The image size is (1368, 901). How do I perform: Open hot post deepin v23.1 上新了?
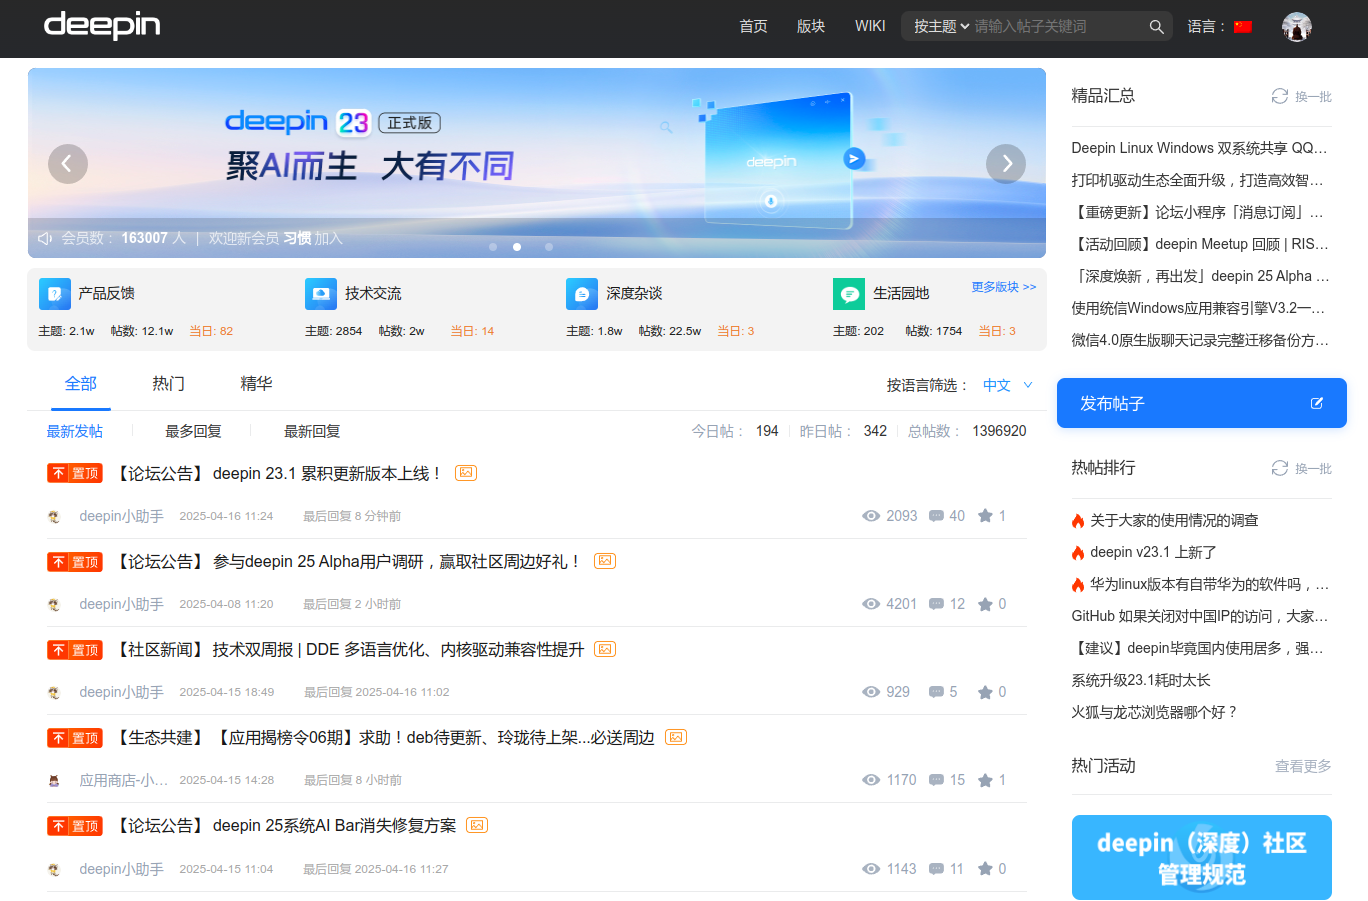[x=1153, y=552]
